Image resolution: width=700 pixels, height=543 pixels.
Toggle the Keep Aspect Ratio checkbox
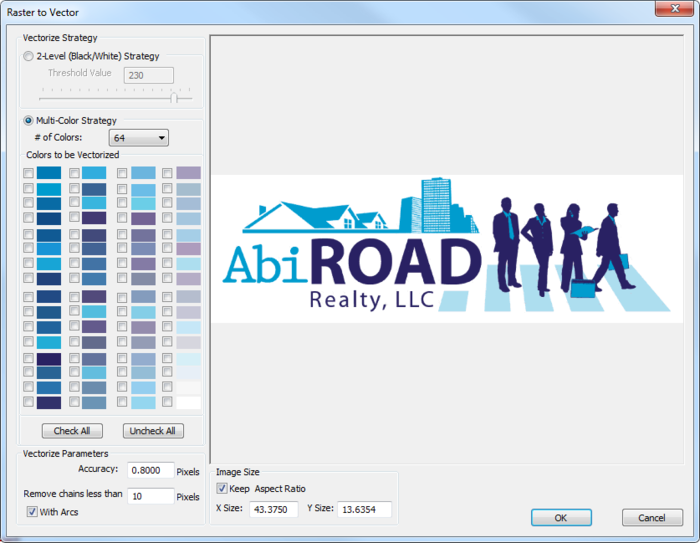pyautogui.click(x=222, y=489)
